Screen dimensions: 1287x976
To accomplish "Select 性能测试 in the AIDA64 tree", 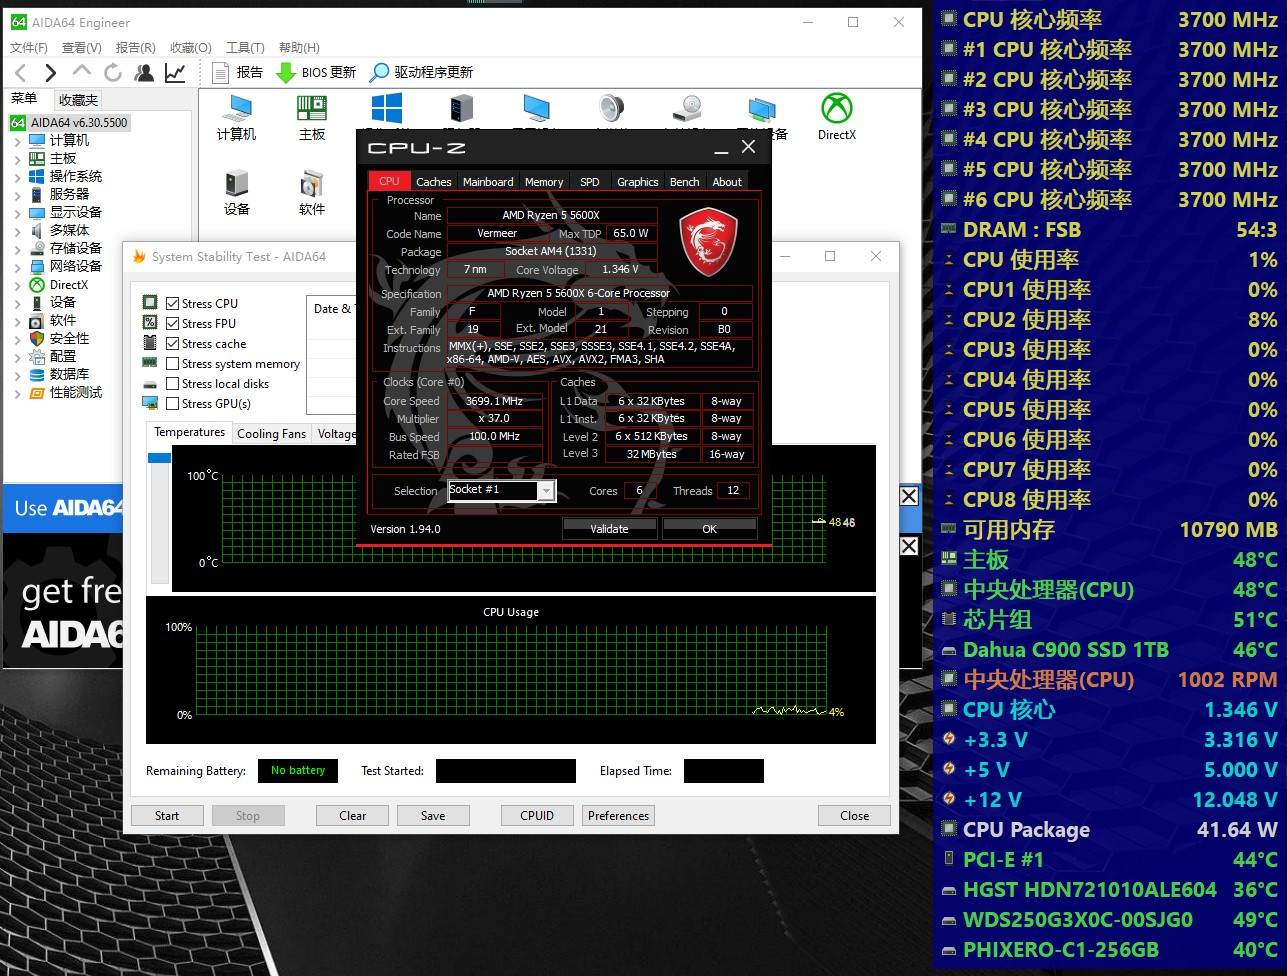I will pos(66,392).
